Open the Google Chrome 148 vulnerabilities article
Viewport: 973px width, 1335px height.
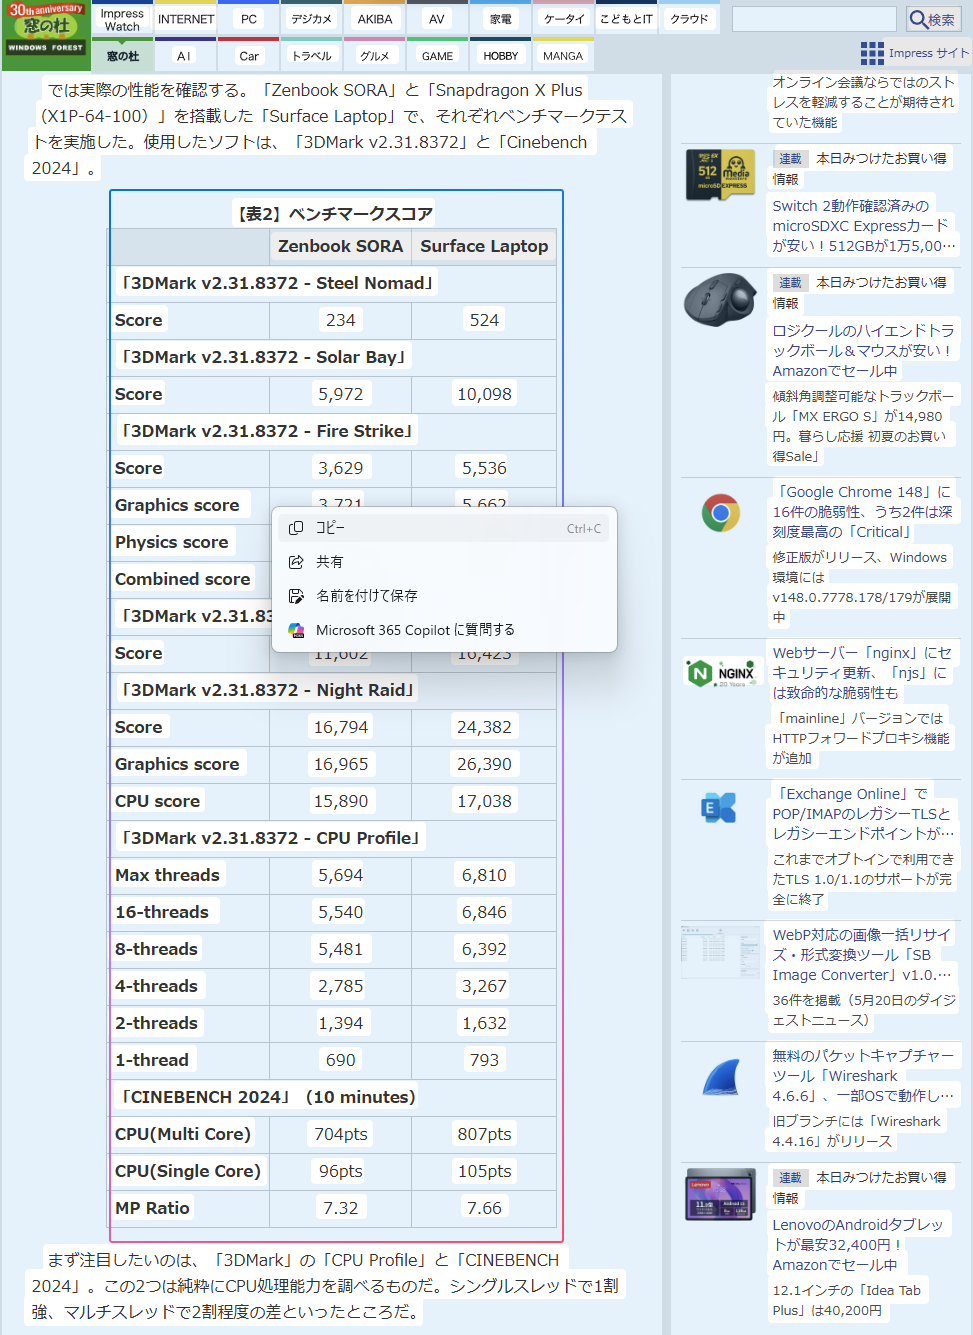(864, 512)
